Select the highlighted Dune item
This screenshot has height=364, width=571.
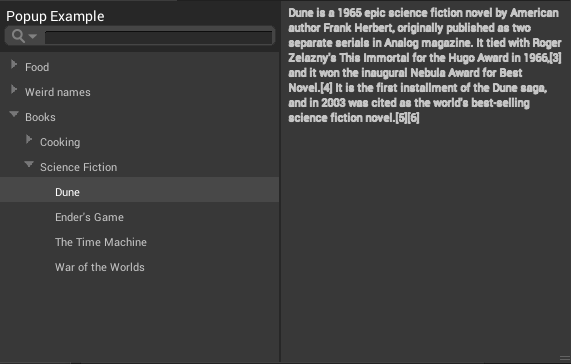click(139, 190)
